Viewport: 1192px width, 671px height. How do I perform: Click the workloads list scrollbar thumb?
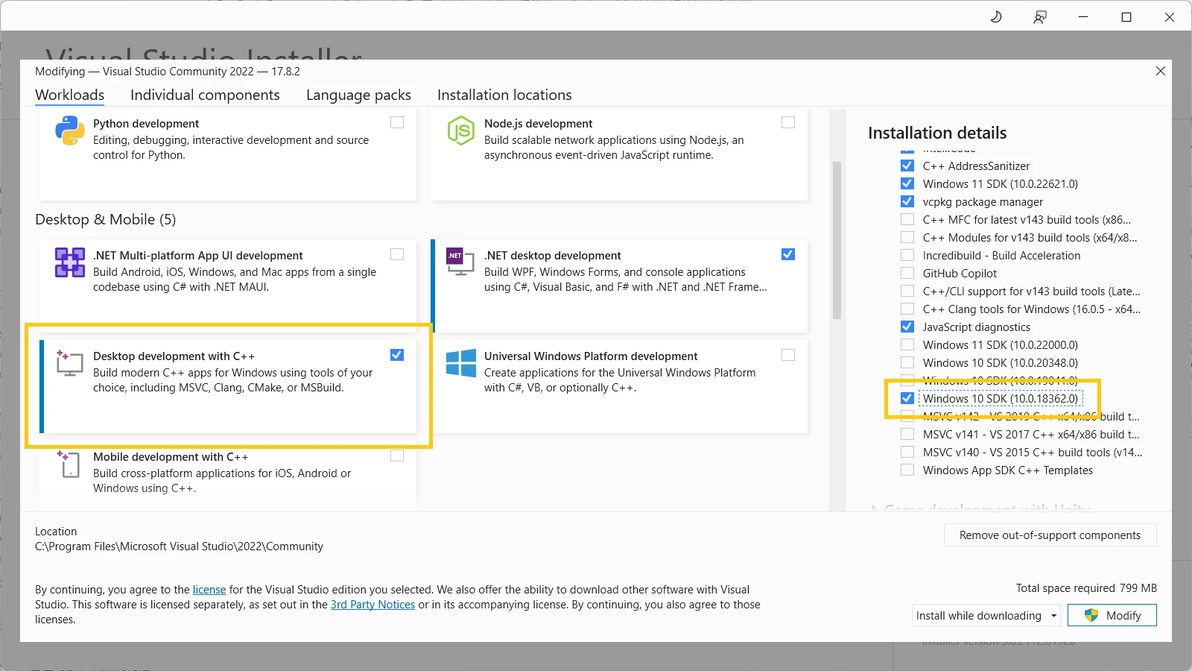click(837, 239)
